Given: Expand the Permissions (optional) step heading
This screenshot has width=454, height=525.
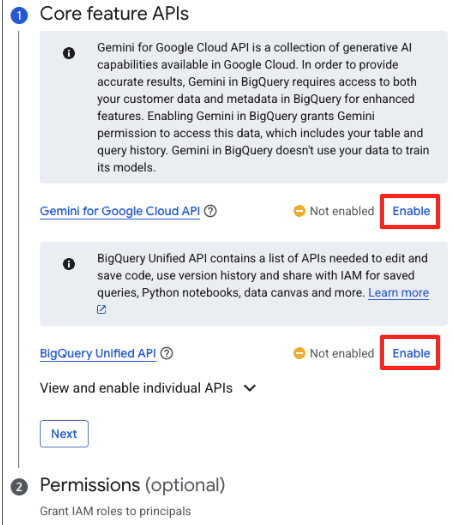Looking at the screenshot, I should [x=132, y=485].
